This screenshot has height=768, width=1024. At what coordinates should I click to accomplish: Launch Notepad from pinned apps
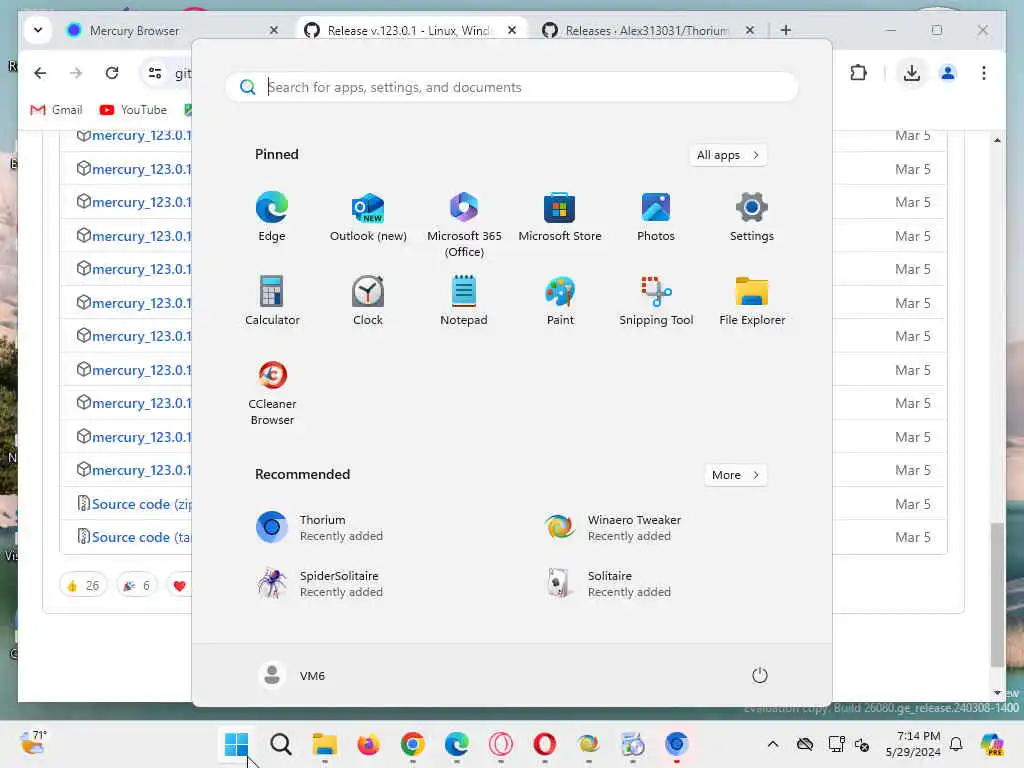tap(464, 300)
